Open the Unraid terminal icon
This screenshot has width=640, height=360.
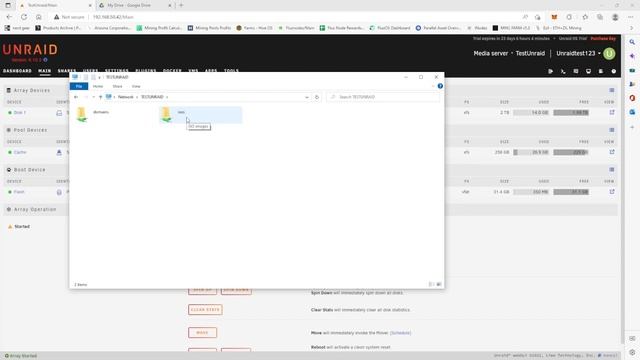(x=563, y=71)
